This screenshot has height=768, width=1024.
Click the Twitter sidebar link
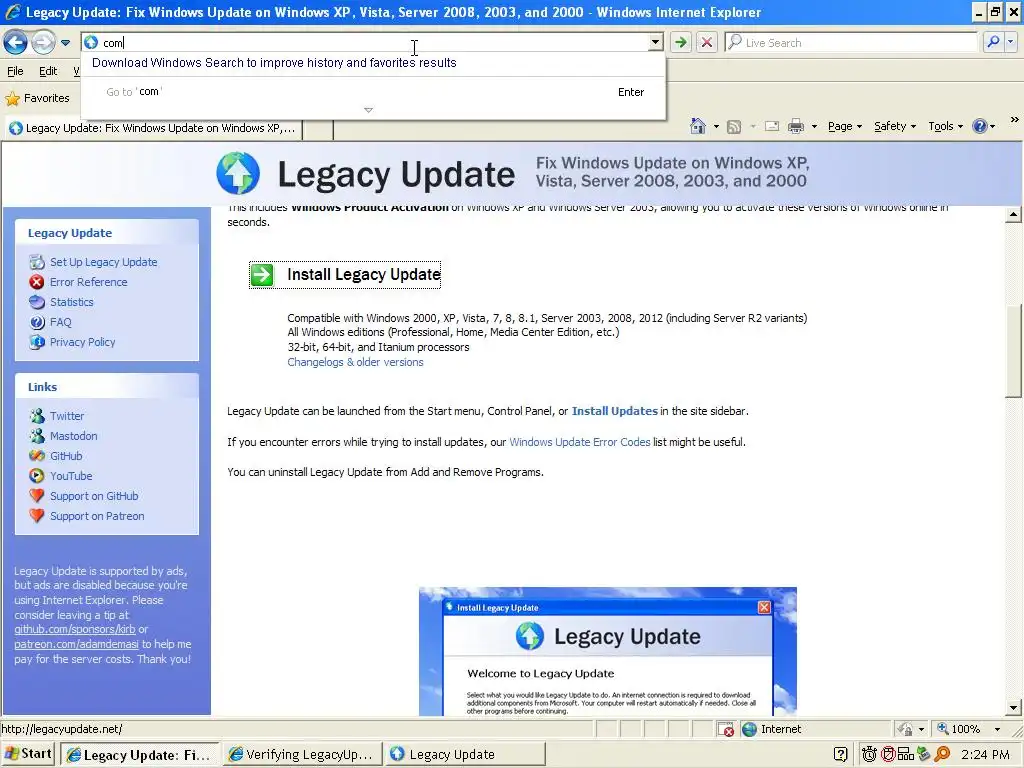pos(67,416)
